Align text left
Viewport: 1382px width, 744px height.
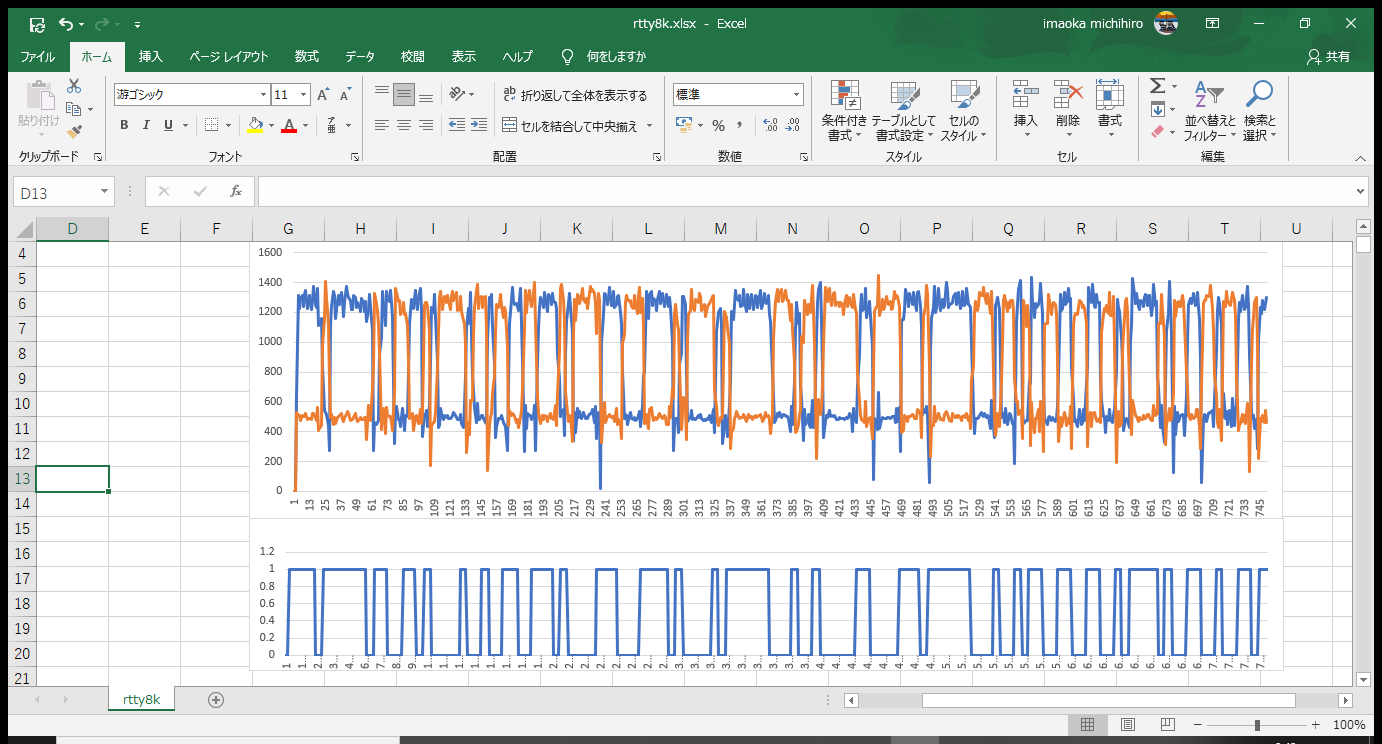(x=382, y=125)
